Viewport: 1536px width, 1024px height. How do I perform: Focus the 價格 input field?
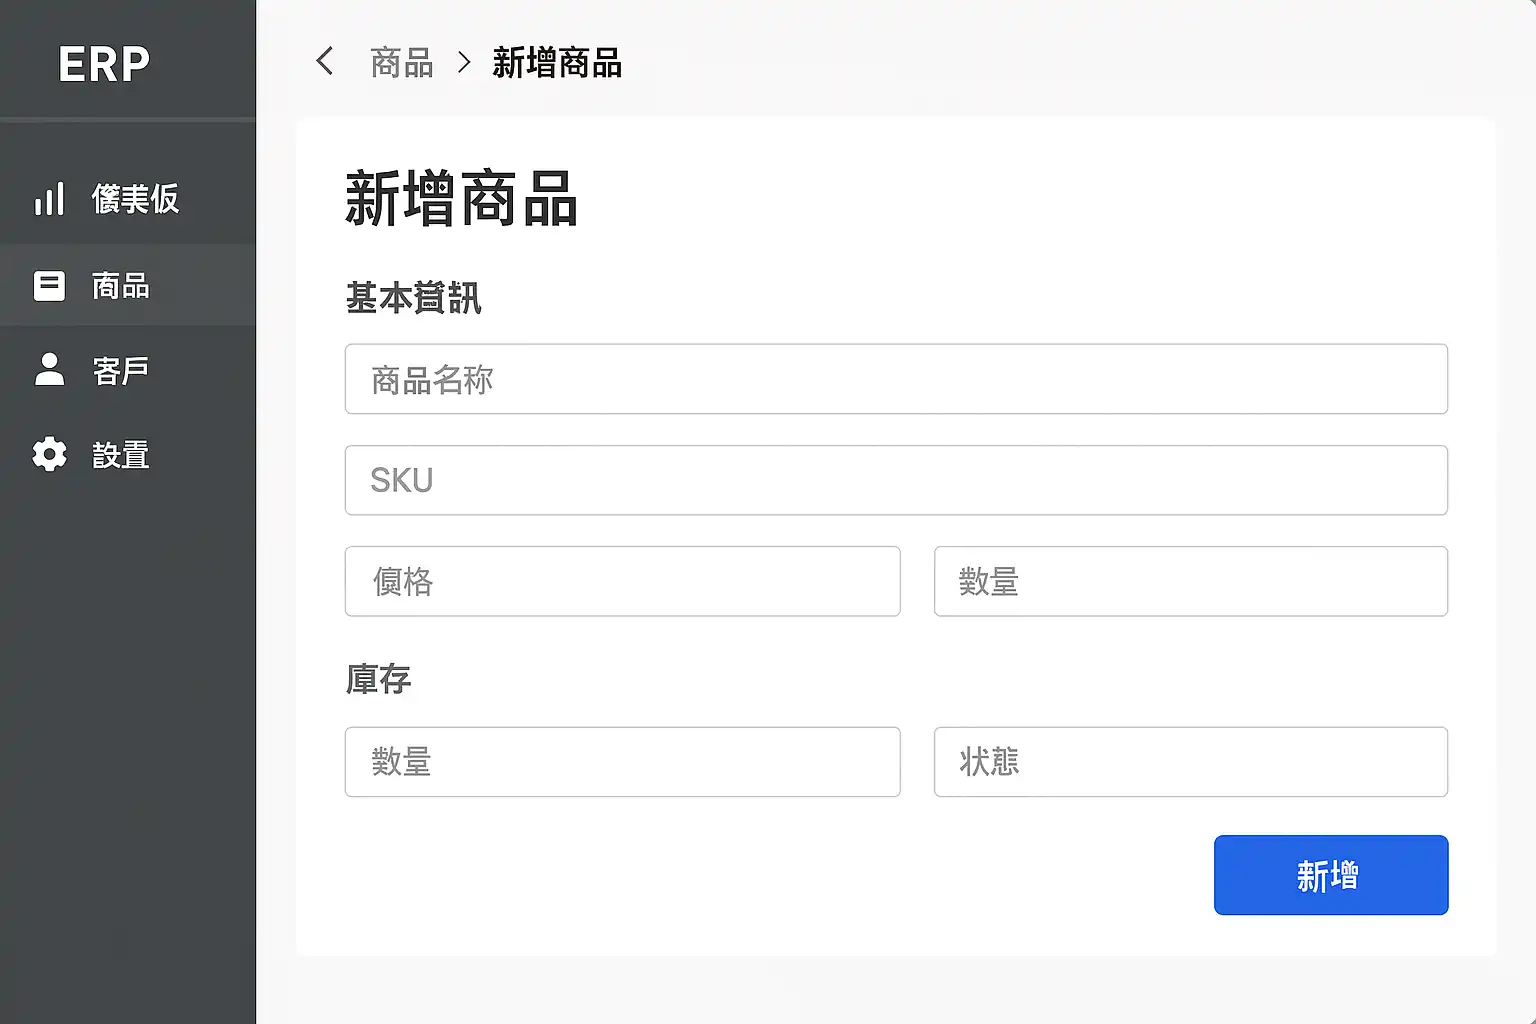[622, 581]
